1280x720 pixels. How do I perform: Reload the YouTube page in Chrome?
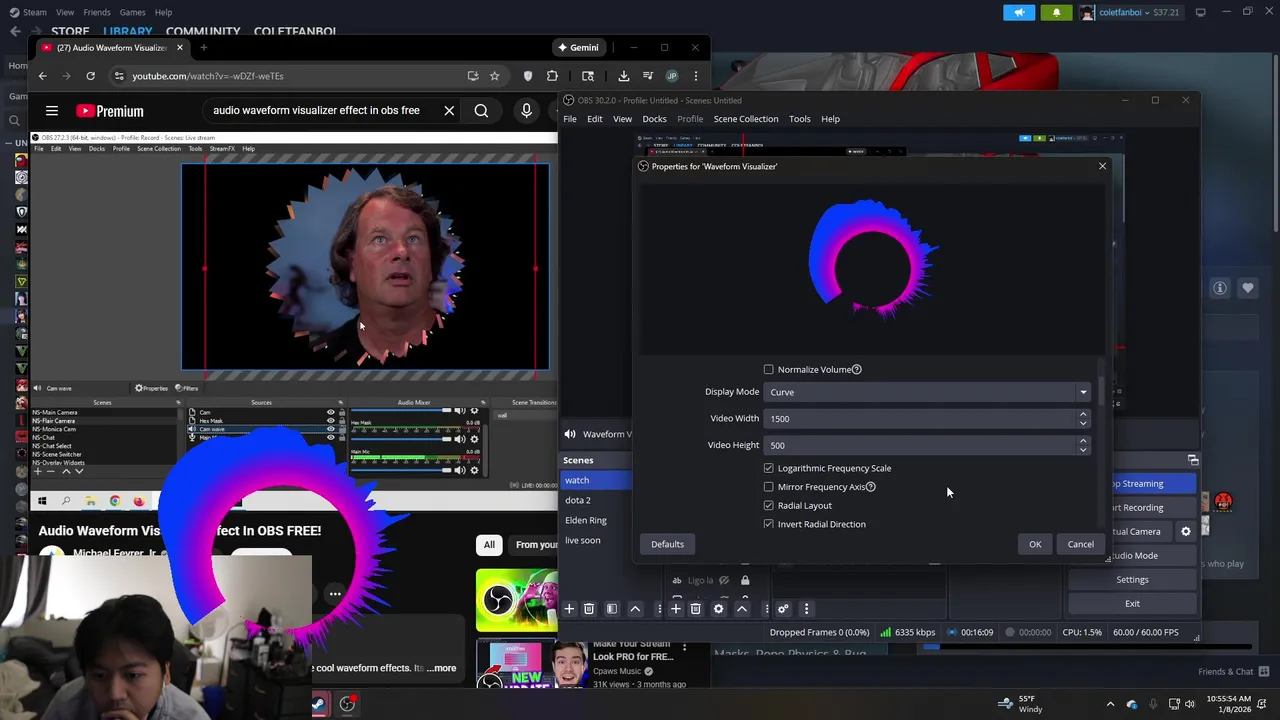[x=90, y=76]
